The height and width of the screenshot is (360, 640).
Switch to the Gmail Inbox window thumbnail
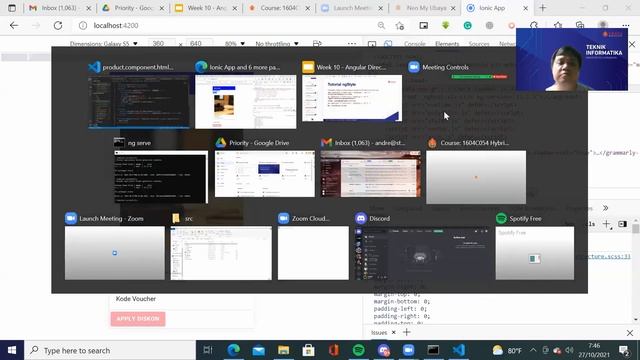tap(371, 174)
